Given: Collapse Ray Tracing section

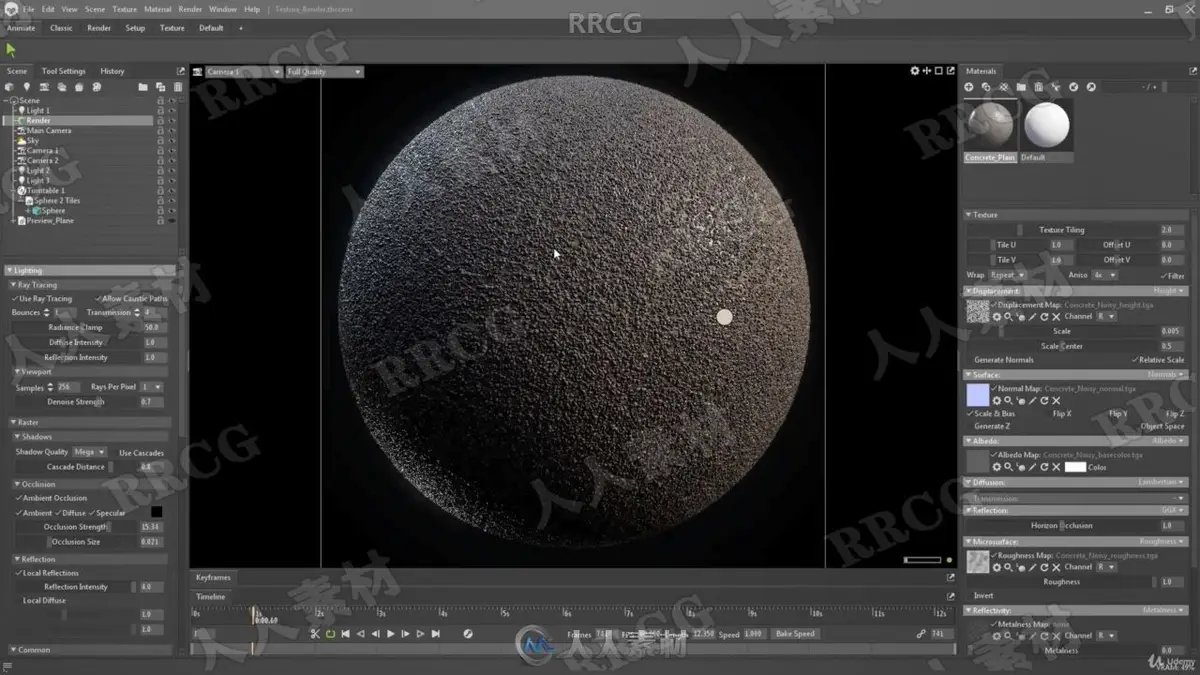Looking at the screenshot, I should [14, 285].
